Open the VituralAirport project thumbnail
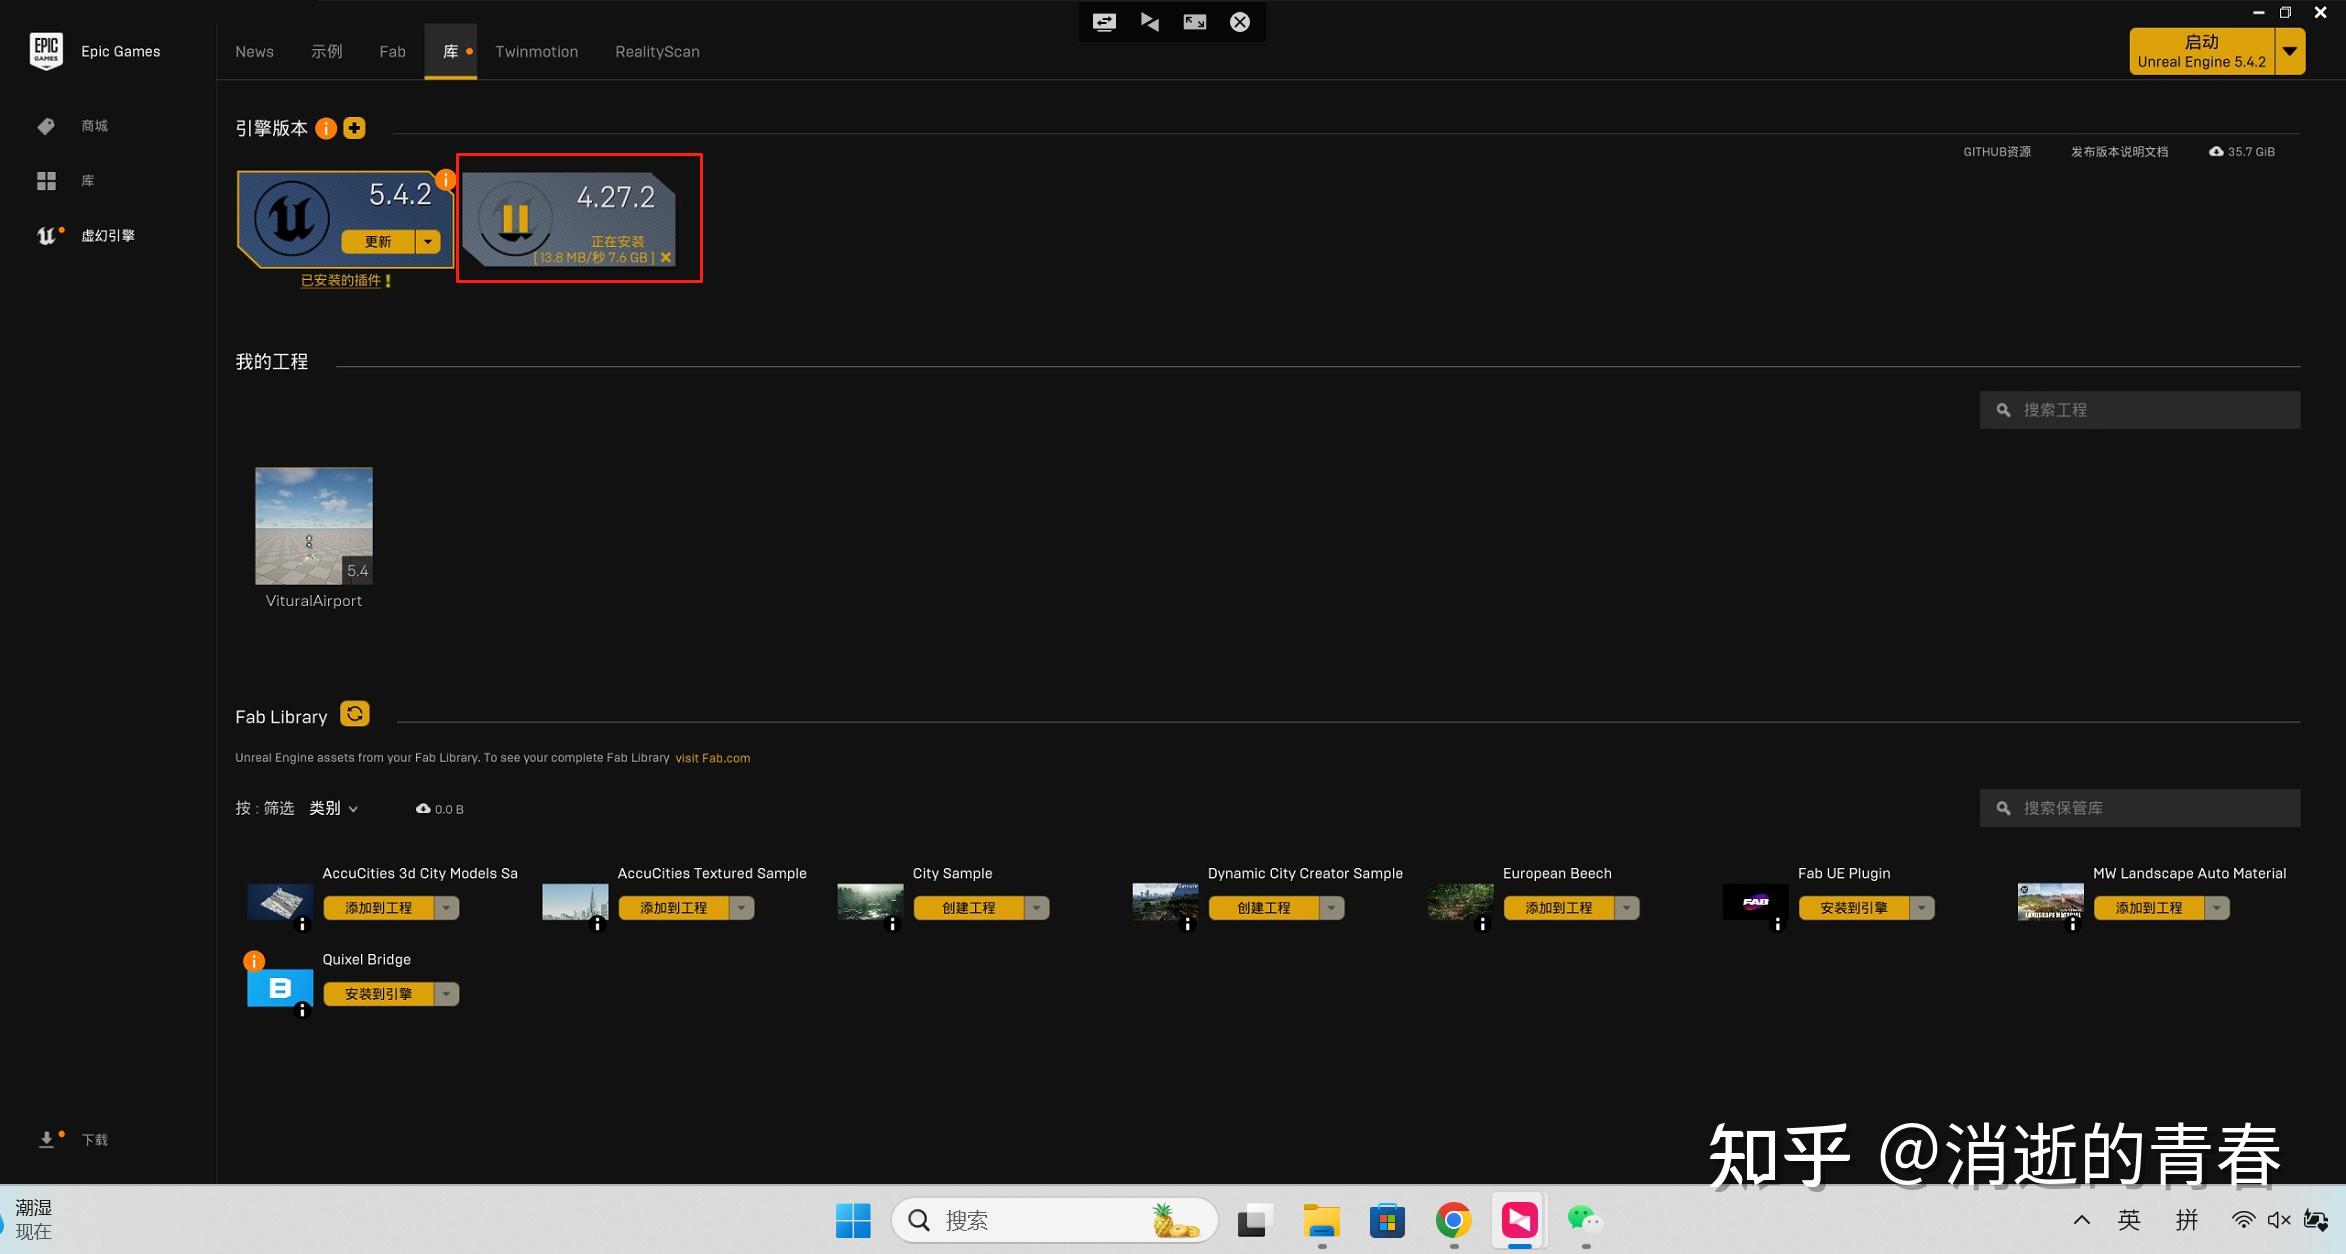Viewport: 2346px width, 1254px height. pos(314,526)
